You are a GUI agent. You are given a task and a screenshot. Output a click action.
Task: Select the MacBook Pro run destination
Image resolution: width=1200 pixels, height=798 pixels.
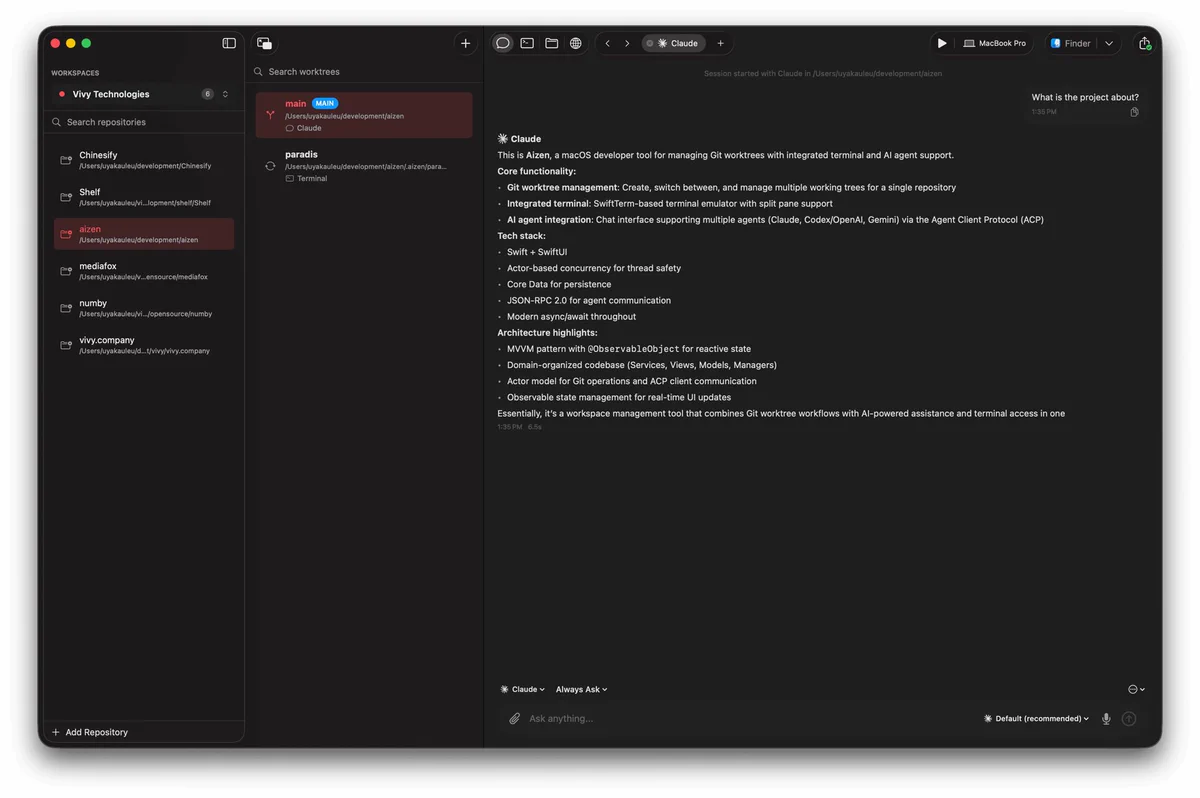[x=995, y=43]
